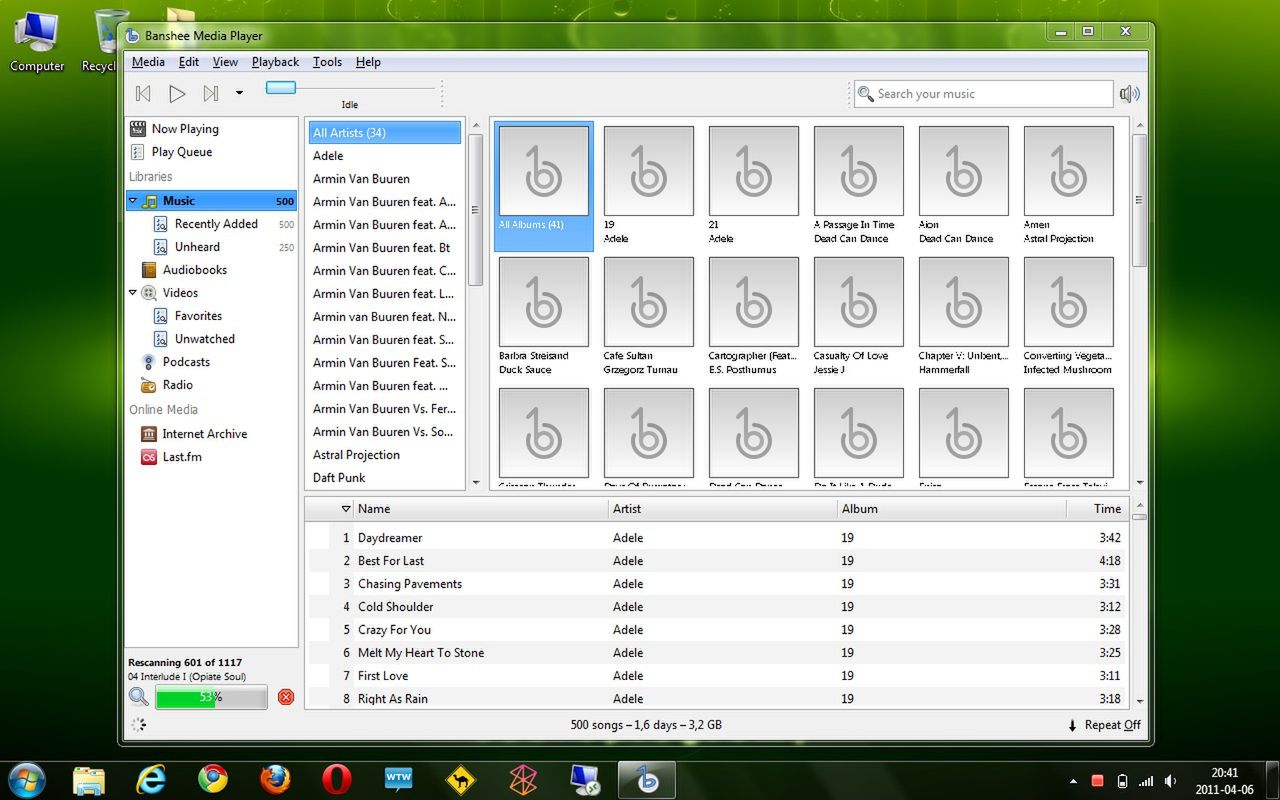The width and height of the screenshot is (1280, 800).
Task: Collapse the Music library tree arrow
Action: 133,201
